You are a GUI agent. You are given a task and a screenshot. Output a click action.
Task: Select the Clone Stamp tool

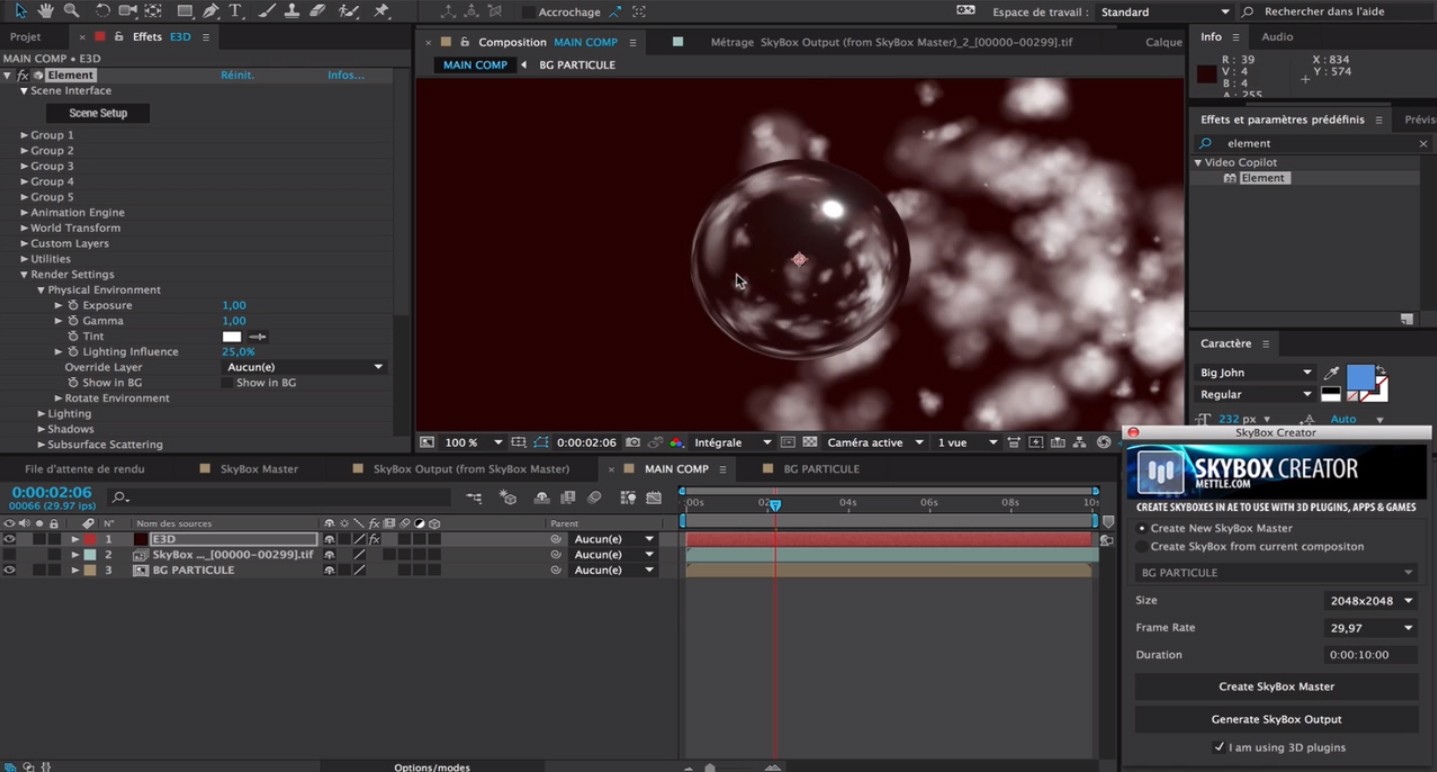point(292,11)
